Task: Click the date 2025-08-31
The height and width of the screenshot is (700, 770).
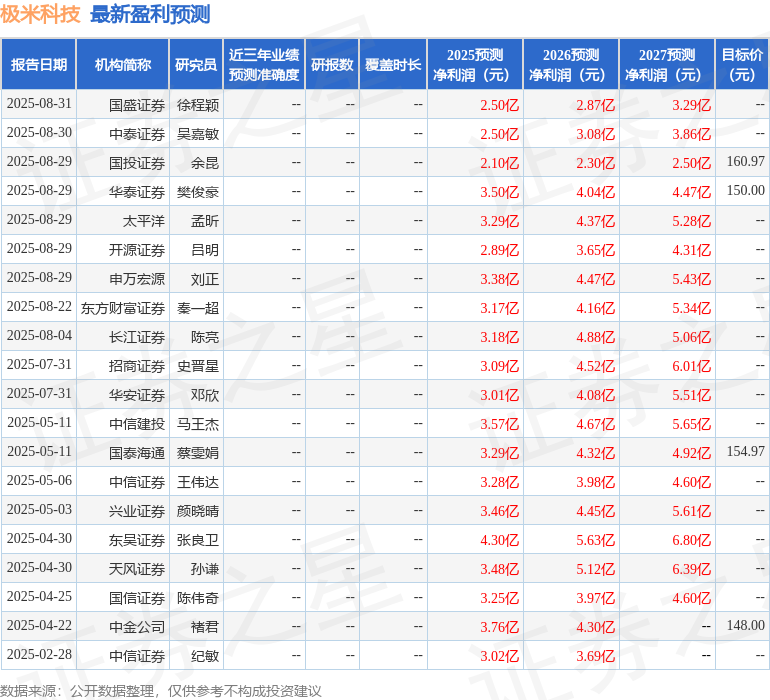Action: (x=39, y=103)
